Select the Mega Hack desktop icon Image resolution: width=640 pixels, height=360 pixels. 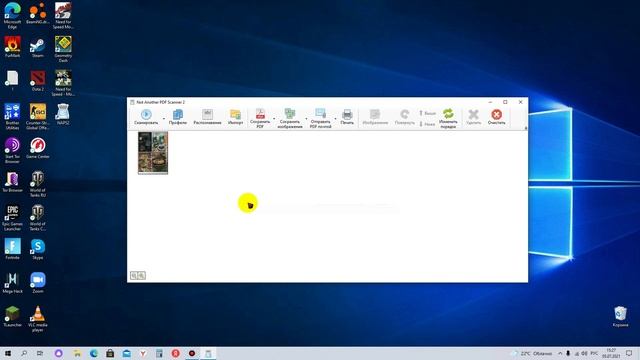(12, 283)
